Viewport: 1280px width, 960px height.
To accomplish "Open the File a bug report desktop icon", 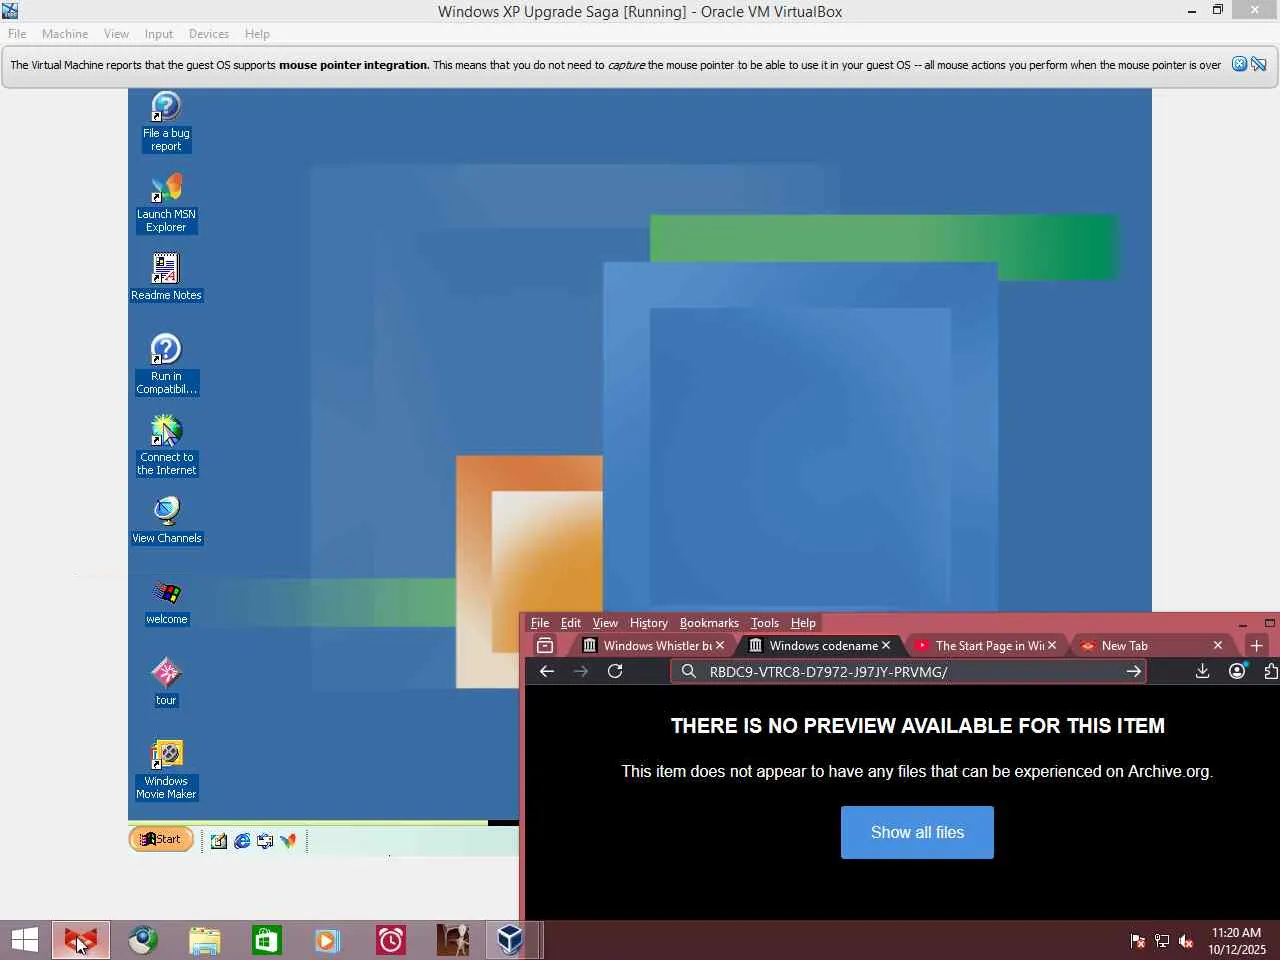I will point(166,122).
